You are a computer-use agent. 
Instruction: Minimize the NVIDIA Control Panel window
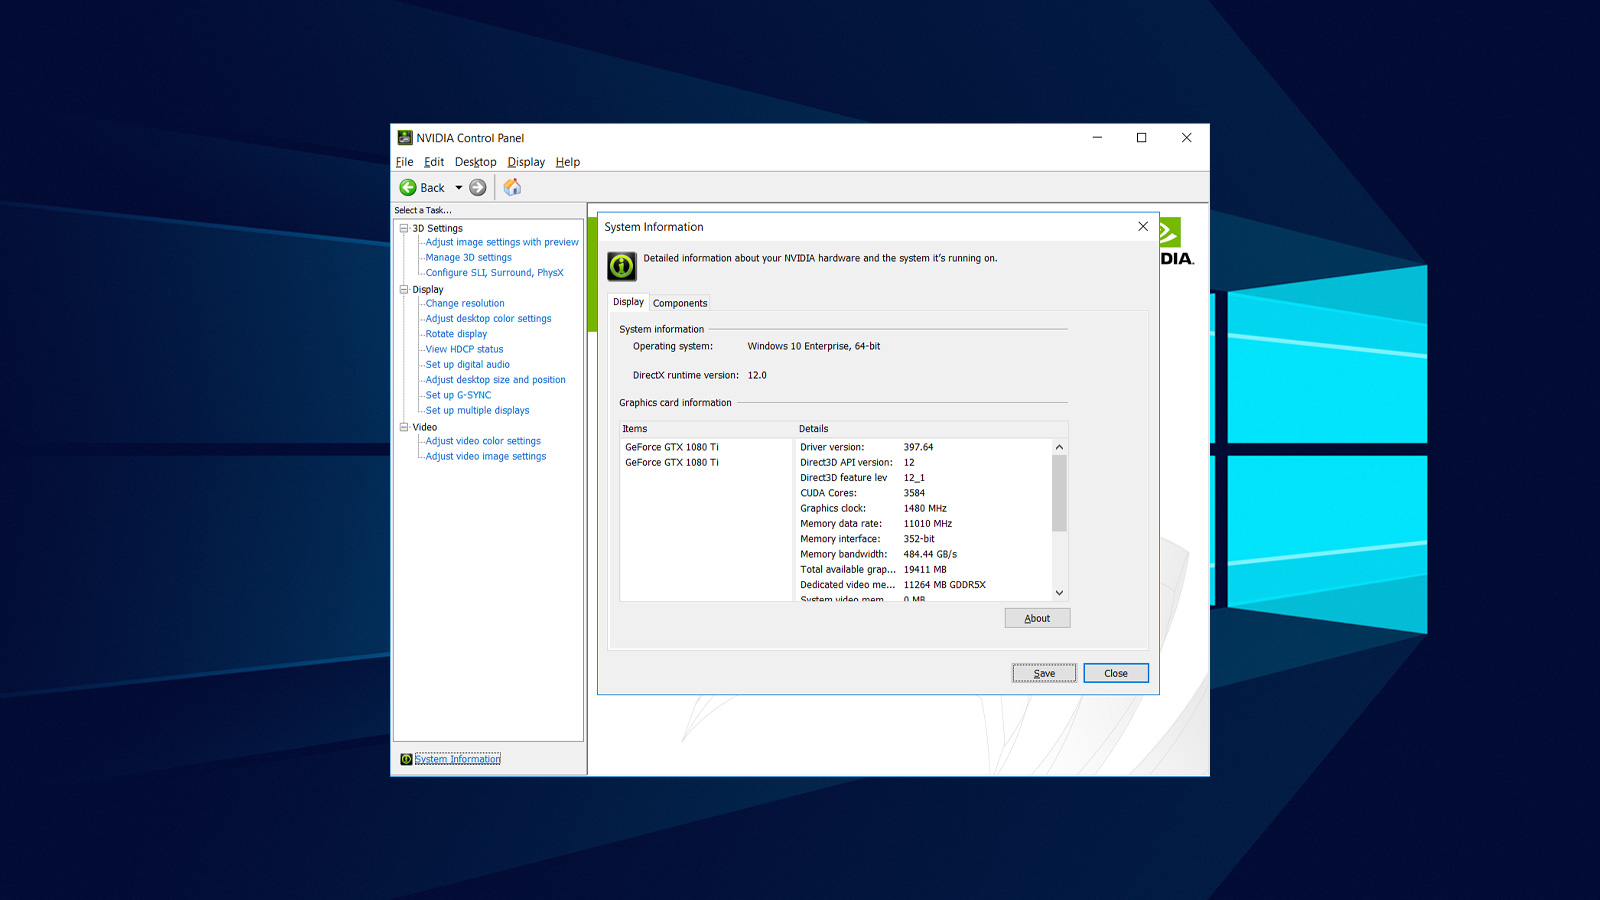1097,138
